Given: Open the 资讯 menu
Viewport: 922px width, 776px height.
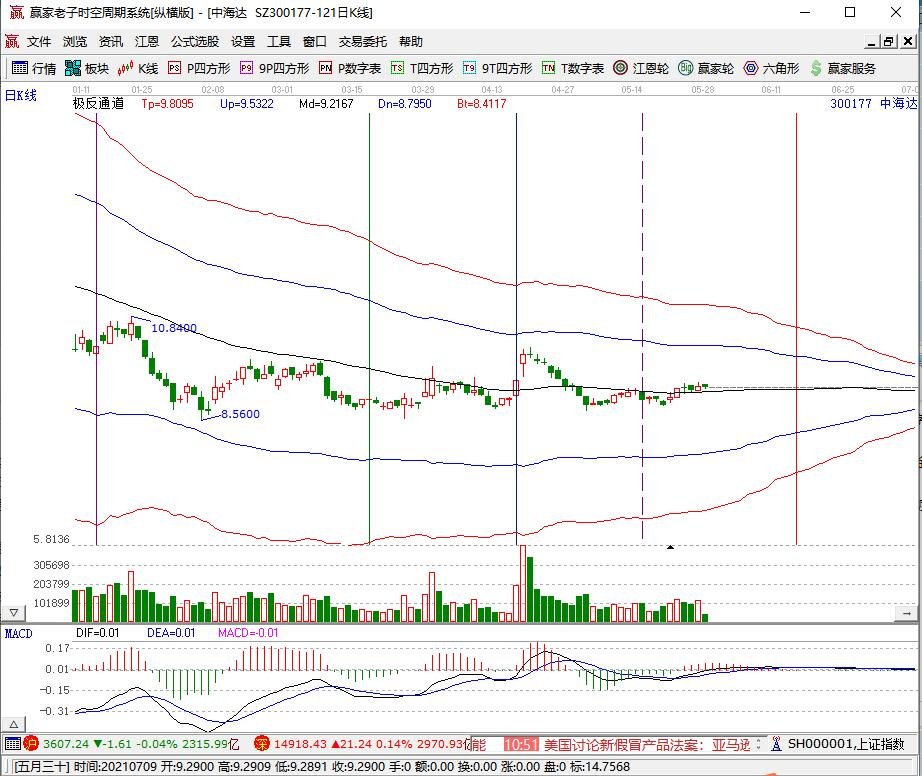Looking at the screenshot, I should coord(111,41).
